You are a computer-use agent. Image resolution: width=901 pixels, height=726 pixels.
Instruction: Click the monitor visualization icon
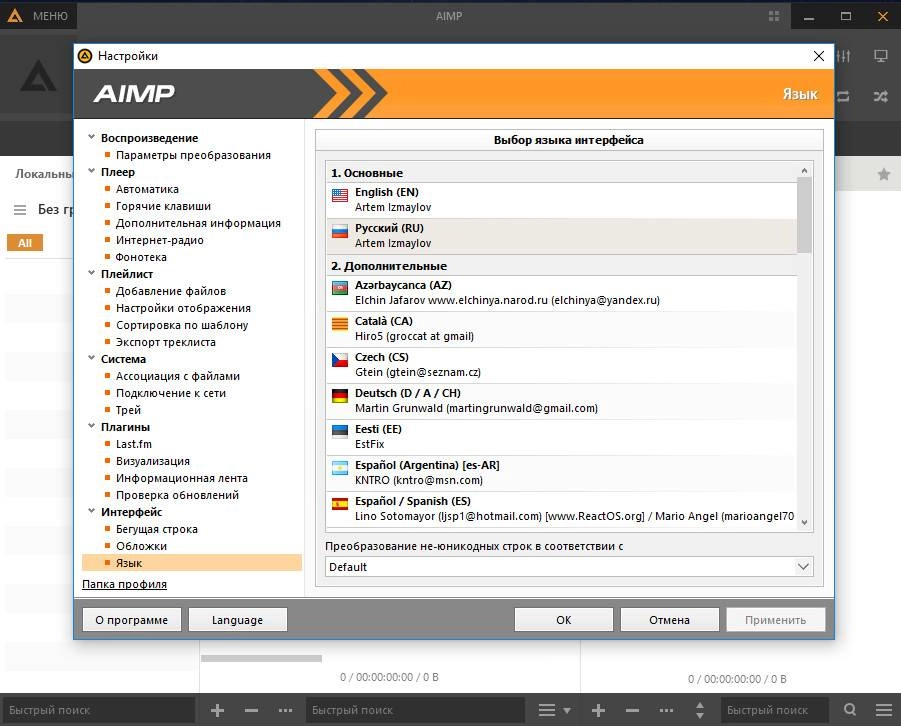click(x=880, y=56)
